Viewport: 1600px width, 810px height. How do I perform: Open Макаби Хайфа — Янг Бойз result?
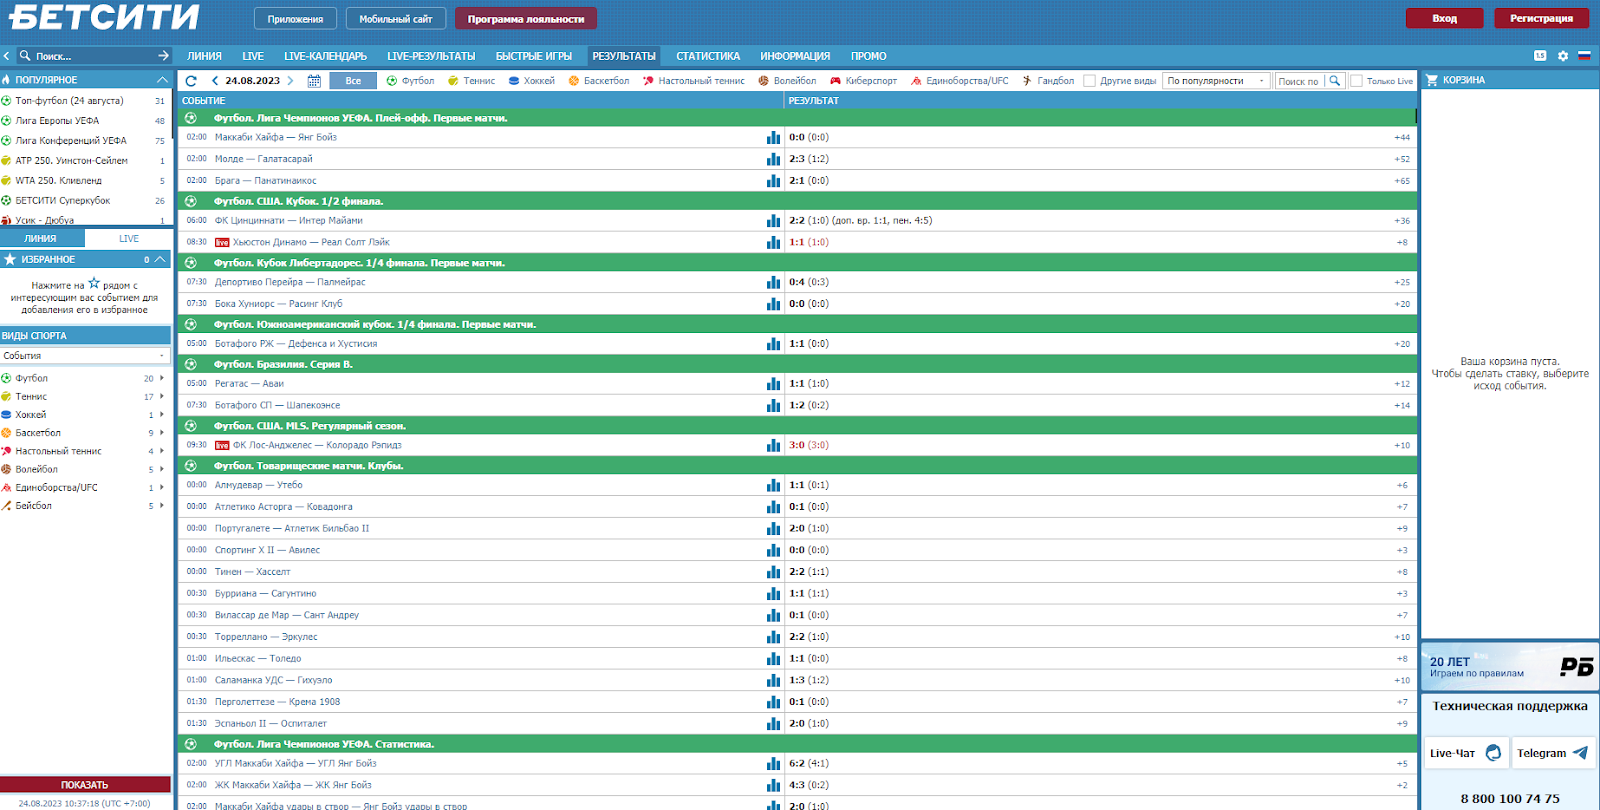point(276,138)
